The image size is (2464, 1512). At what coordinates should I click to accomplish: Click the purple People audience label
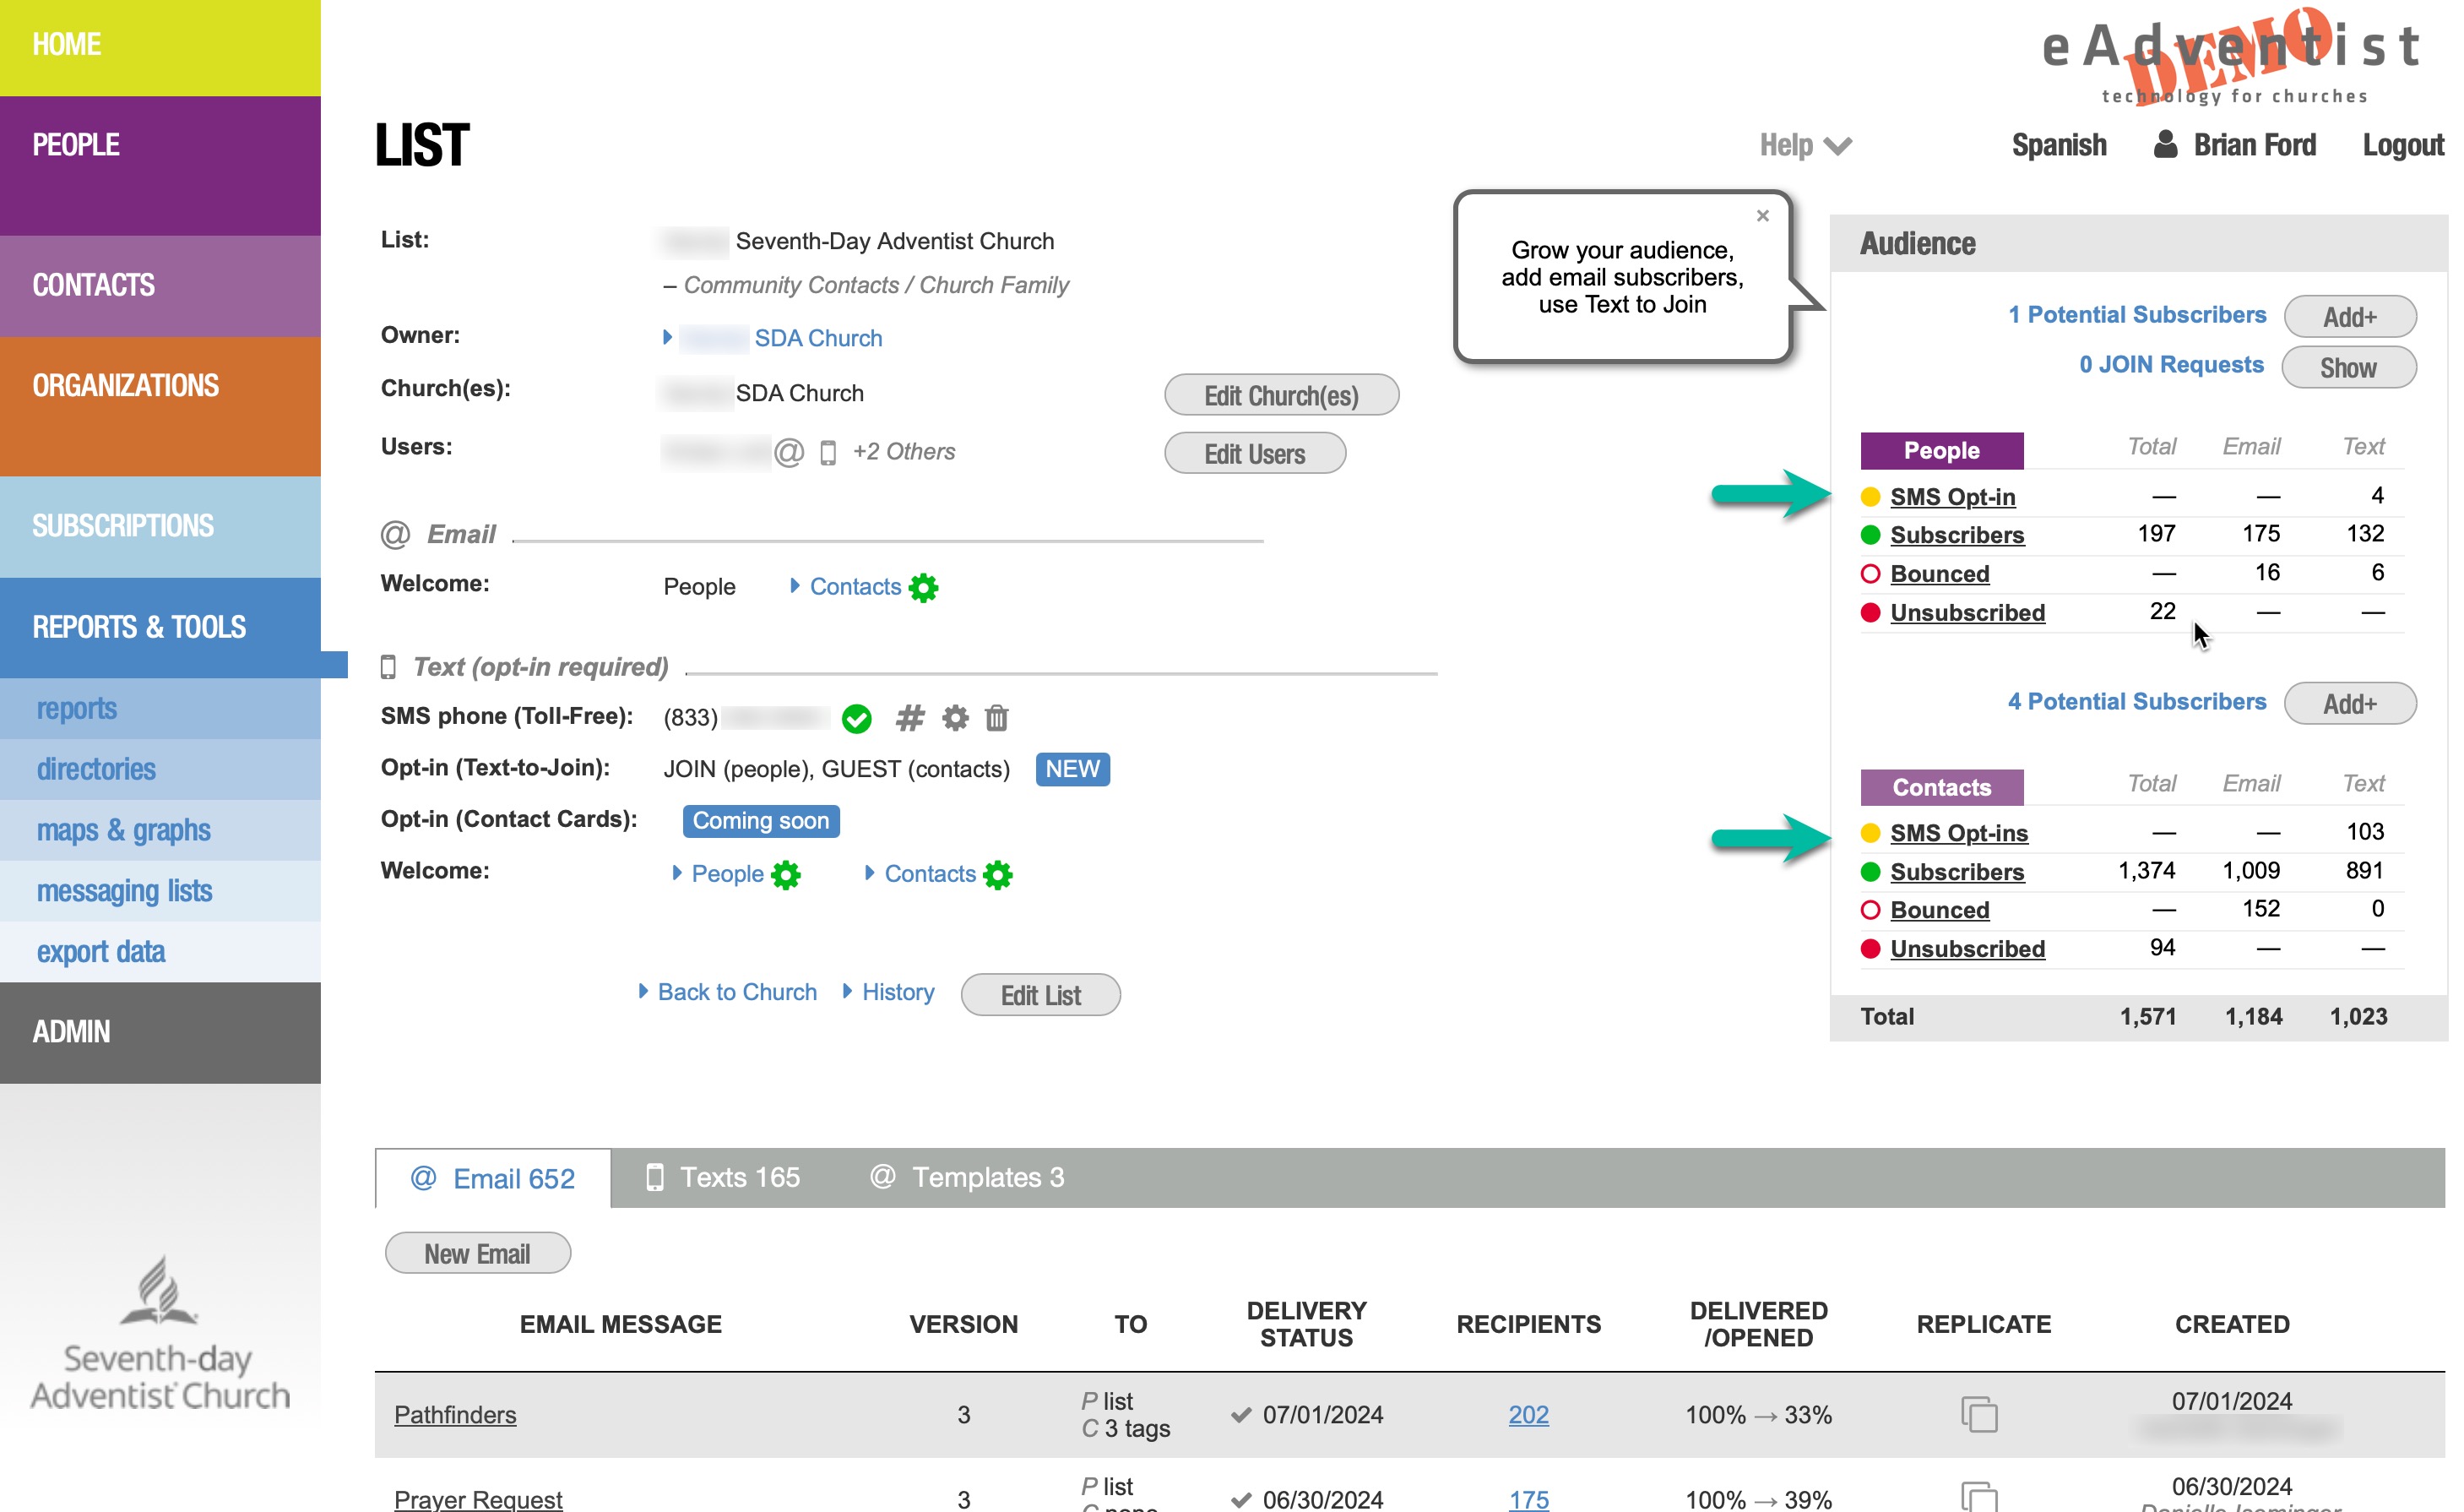[1940, 451]
